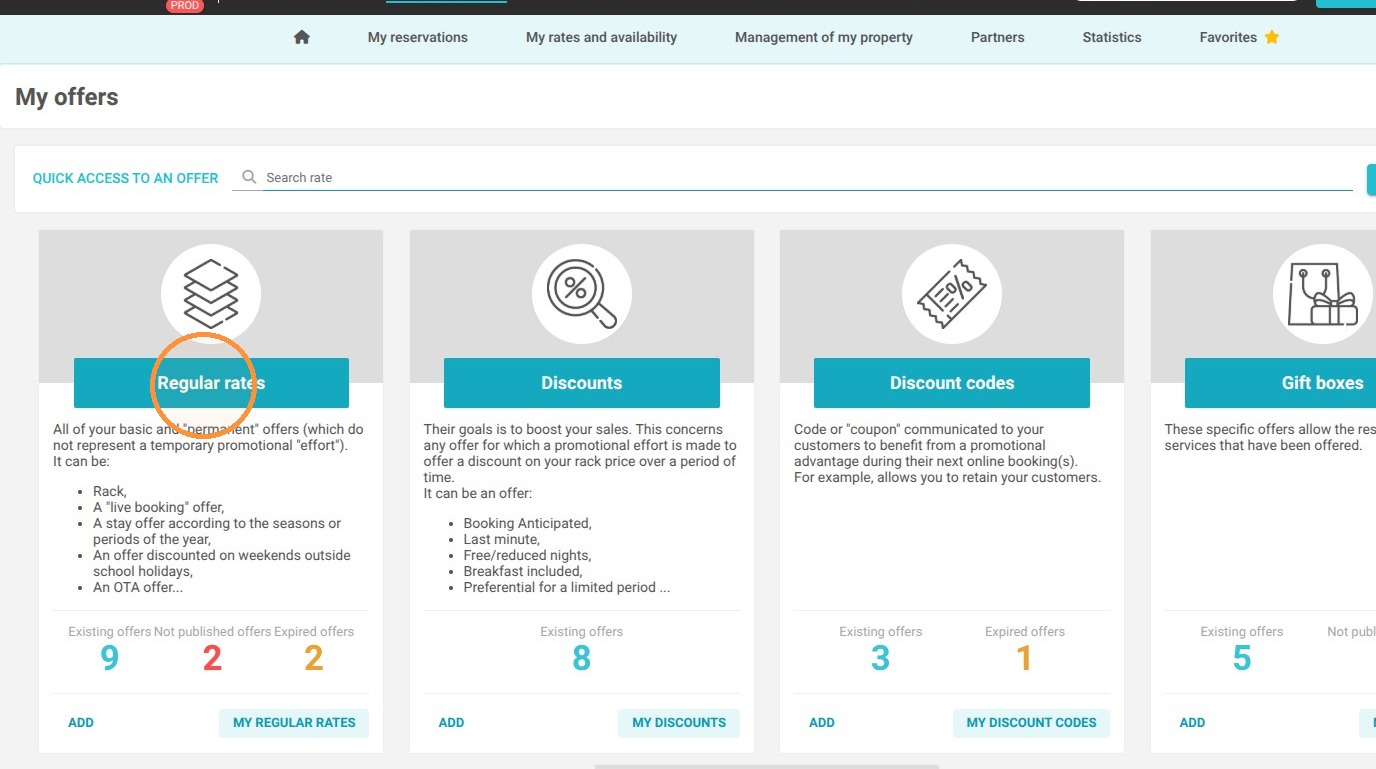
Task: Click "Existing offers" label in Discounts card
Action: (582, 632)
